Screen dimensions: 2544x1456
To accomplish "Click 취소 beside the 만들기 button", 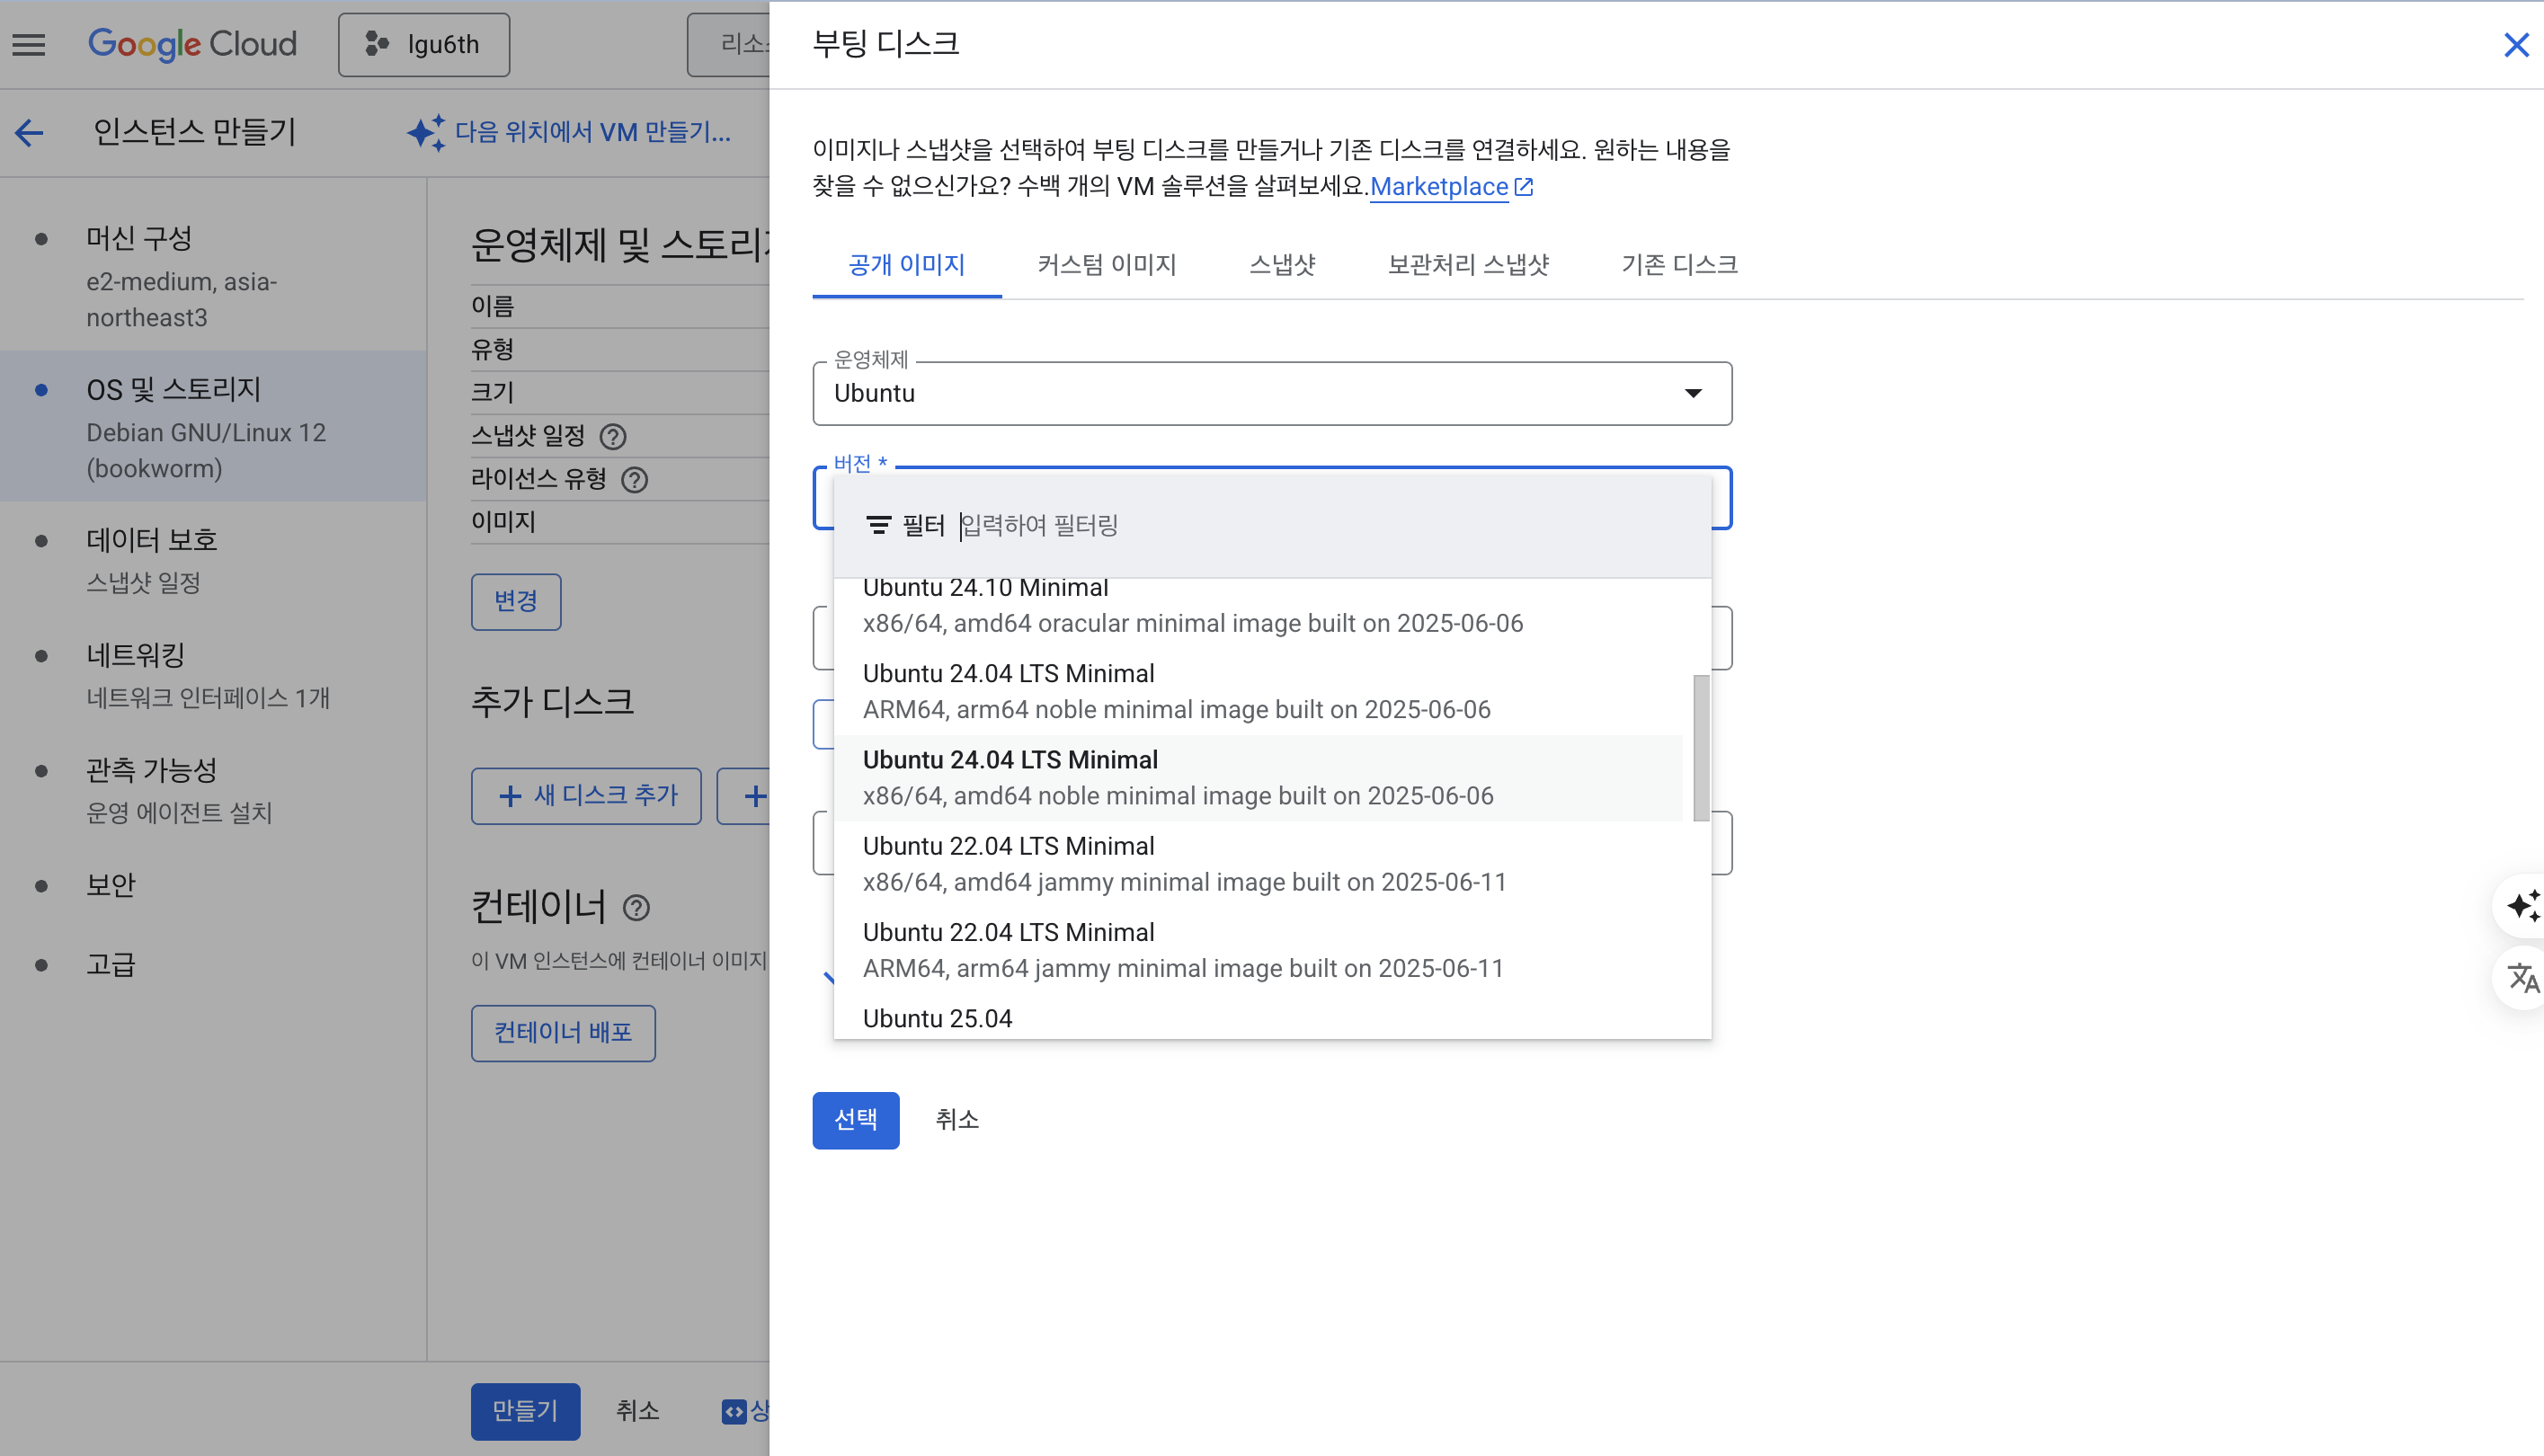I will coord(637,1411).
